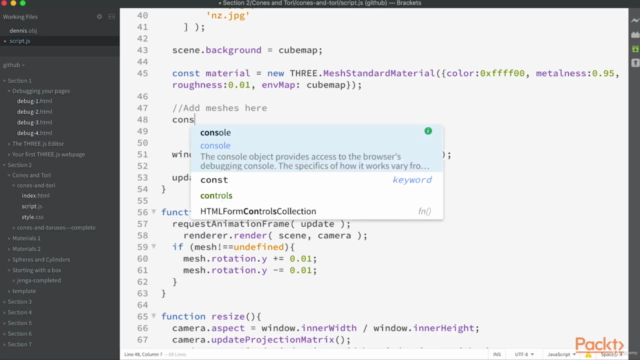Image resolution: width=640 pixels, height=360 pixels.
Task: Fold the if block at line 59
Action: pyautogui.click(x=154, y=247)
